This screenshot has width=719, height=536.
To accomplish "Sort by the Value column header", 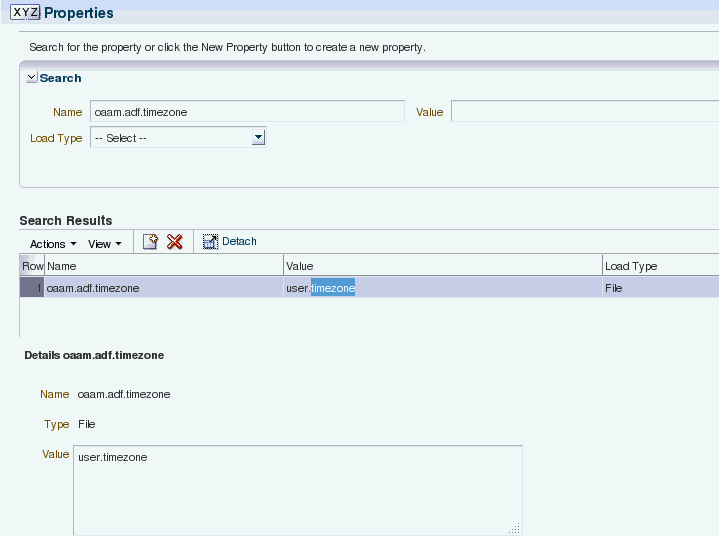I will pyautogui.click(x=442, y=266).
